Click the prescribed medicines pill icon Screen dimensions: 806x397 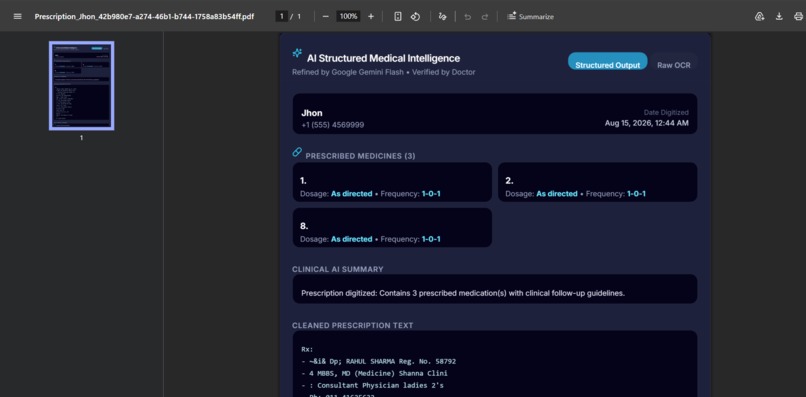pos(297,152)
